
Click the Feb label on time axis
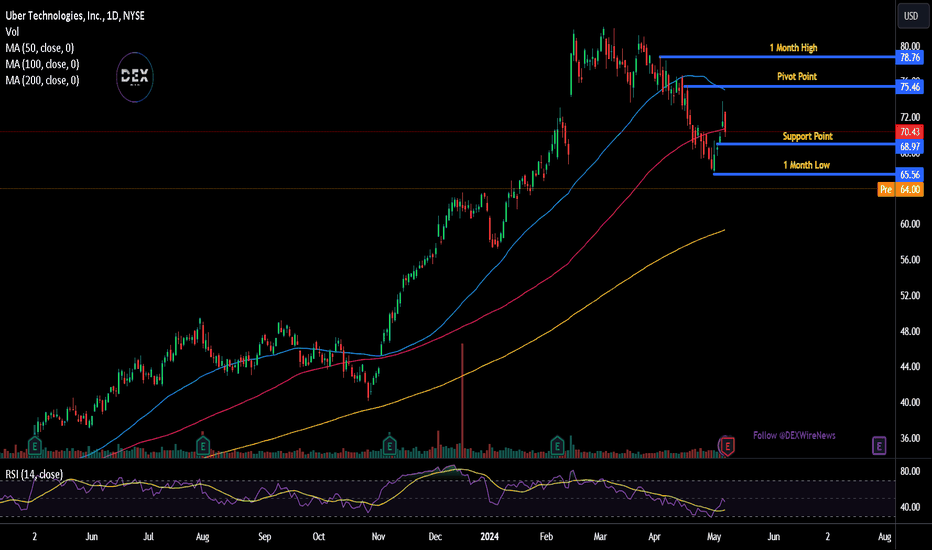(546, 536)
